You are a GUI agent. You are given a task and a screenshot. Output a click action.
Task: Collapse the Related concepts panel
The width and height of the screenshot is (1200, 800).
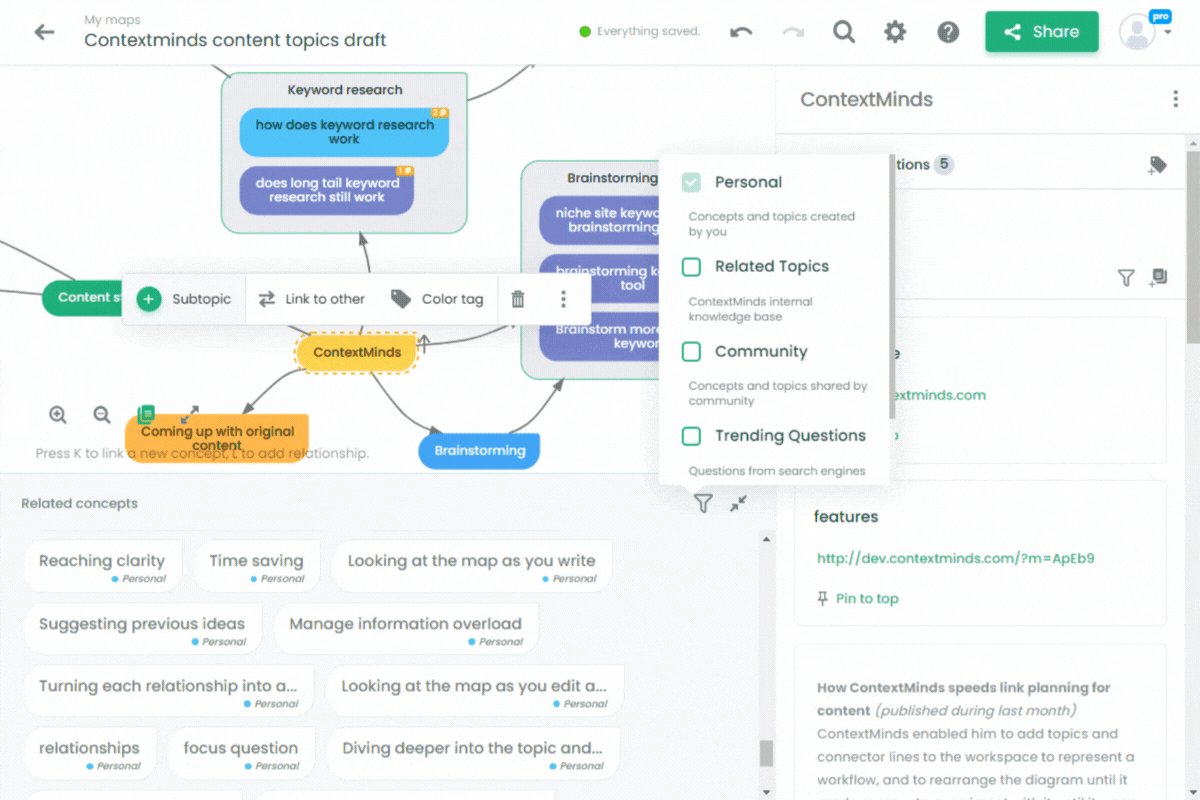tap(738, 503)
